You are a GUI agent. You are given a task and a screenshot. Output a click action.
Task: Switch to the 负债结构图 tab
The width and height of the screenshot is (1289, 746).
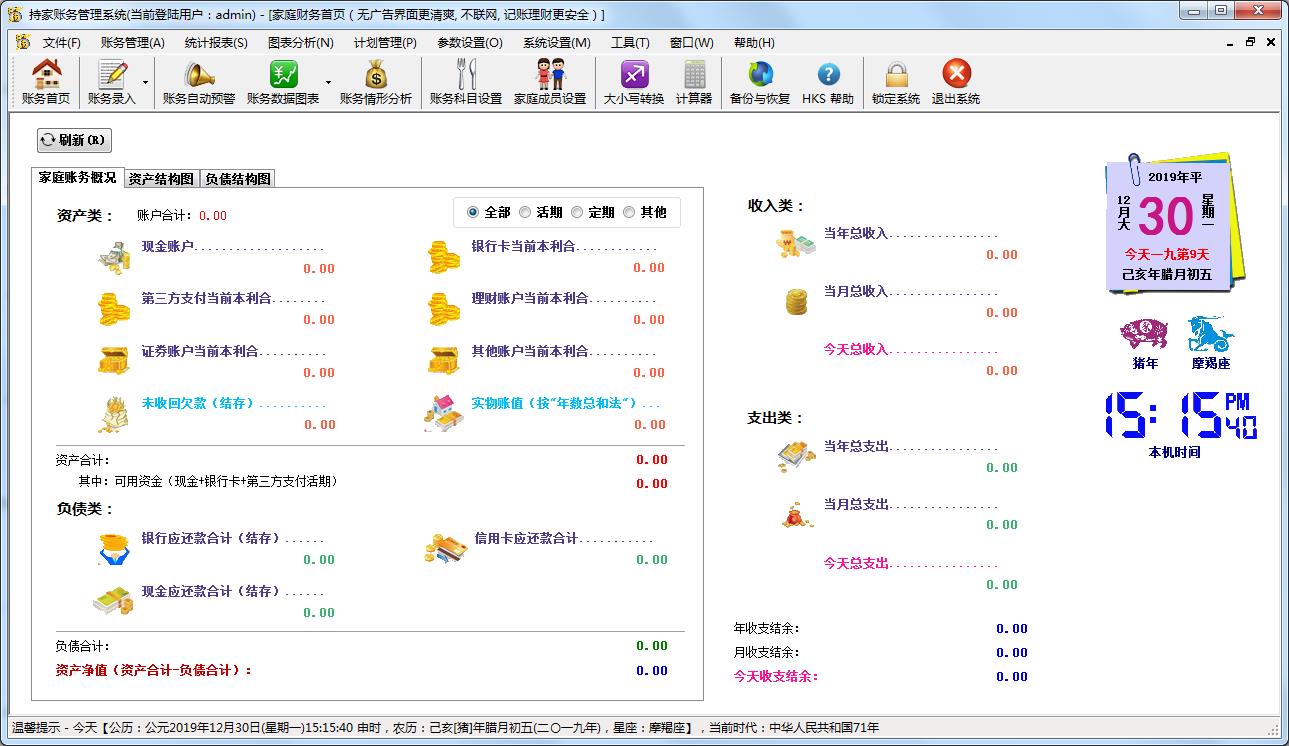pyautogui.click(x=237, y=178)
